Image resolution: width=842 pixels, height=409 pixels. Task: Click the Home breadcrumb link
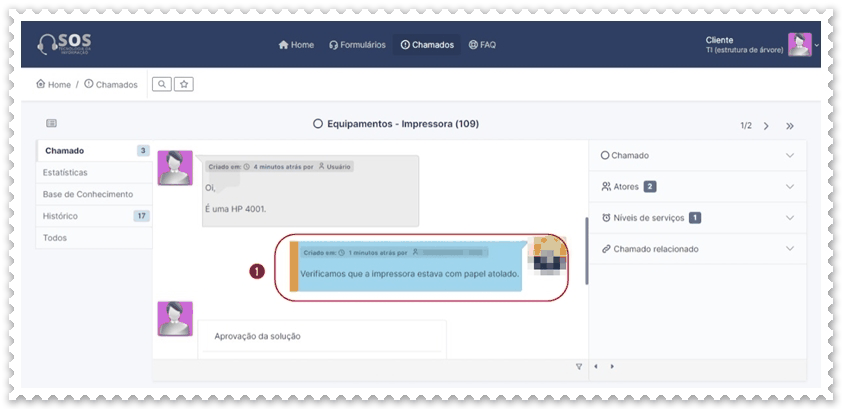[53, 84]
